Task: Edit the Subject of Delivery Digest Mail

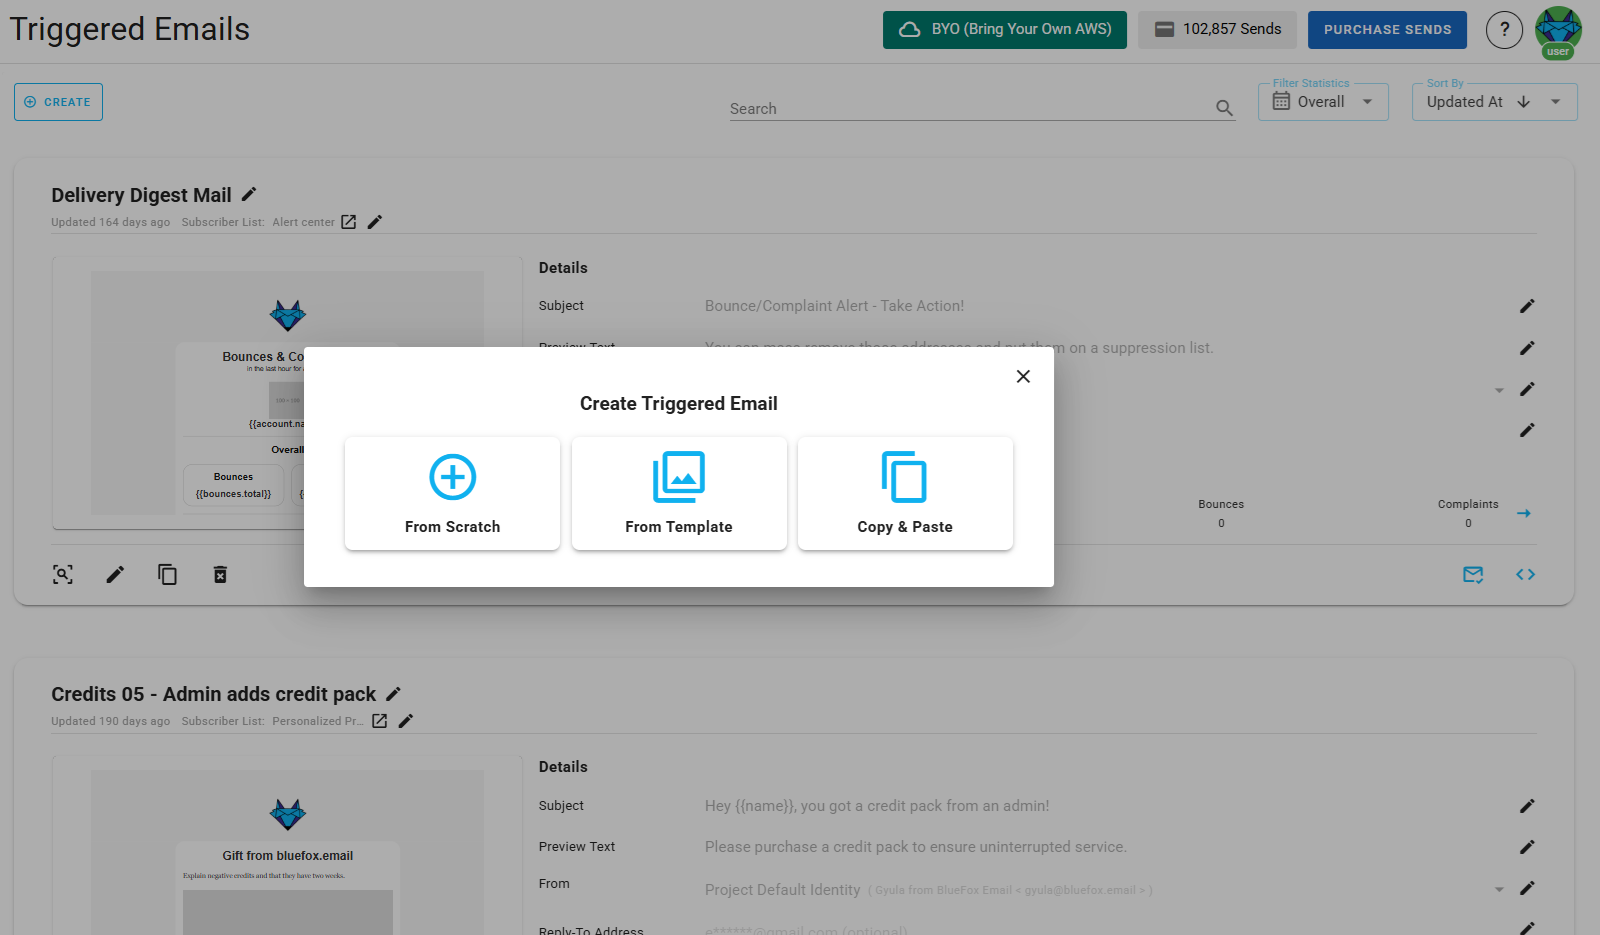Action: point(1528,306)
